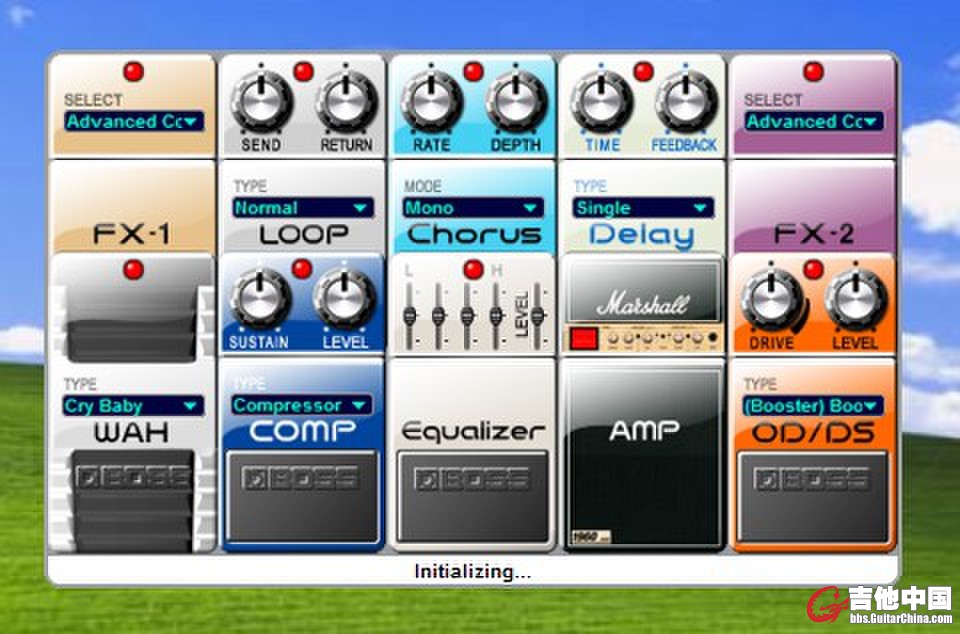Click the BOSS logo on Equalizer footswitch
The width and height of the screenshot is (960, 634).
coord(471,479)
